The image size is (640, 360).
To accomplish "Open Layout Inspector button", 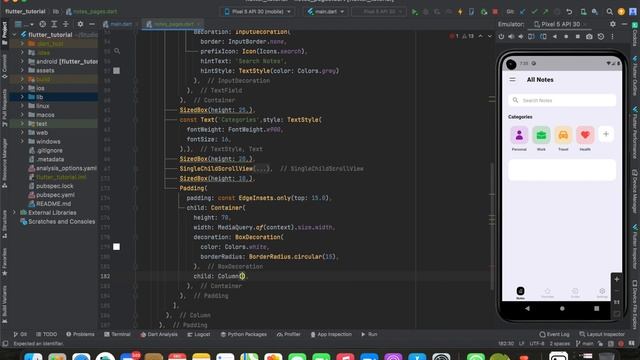I will pos(602,334).
